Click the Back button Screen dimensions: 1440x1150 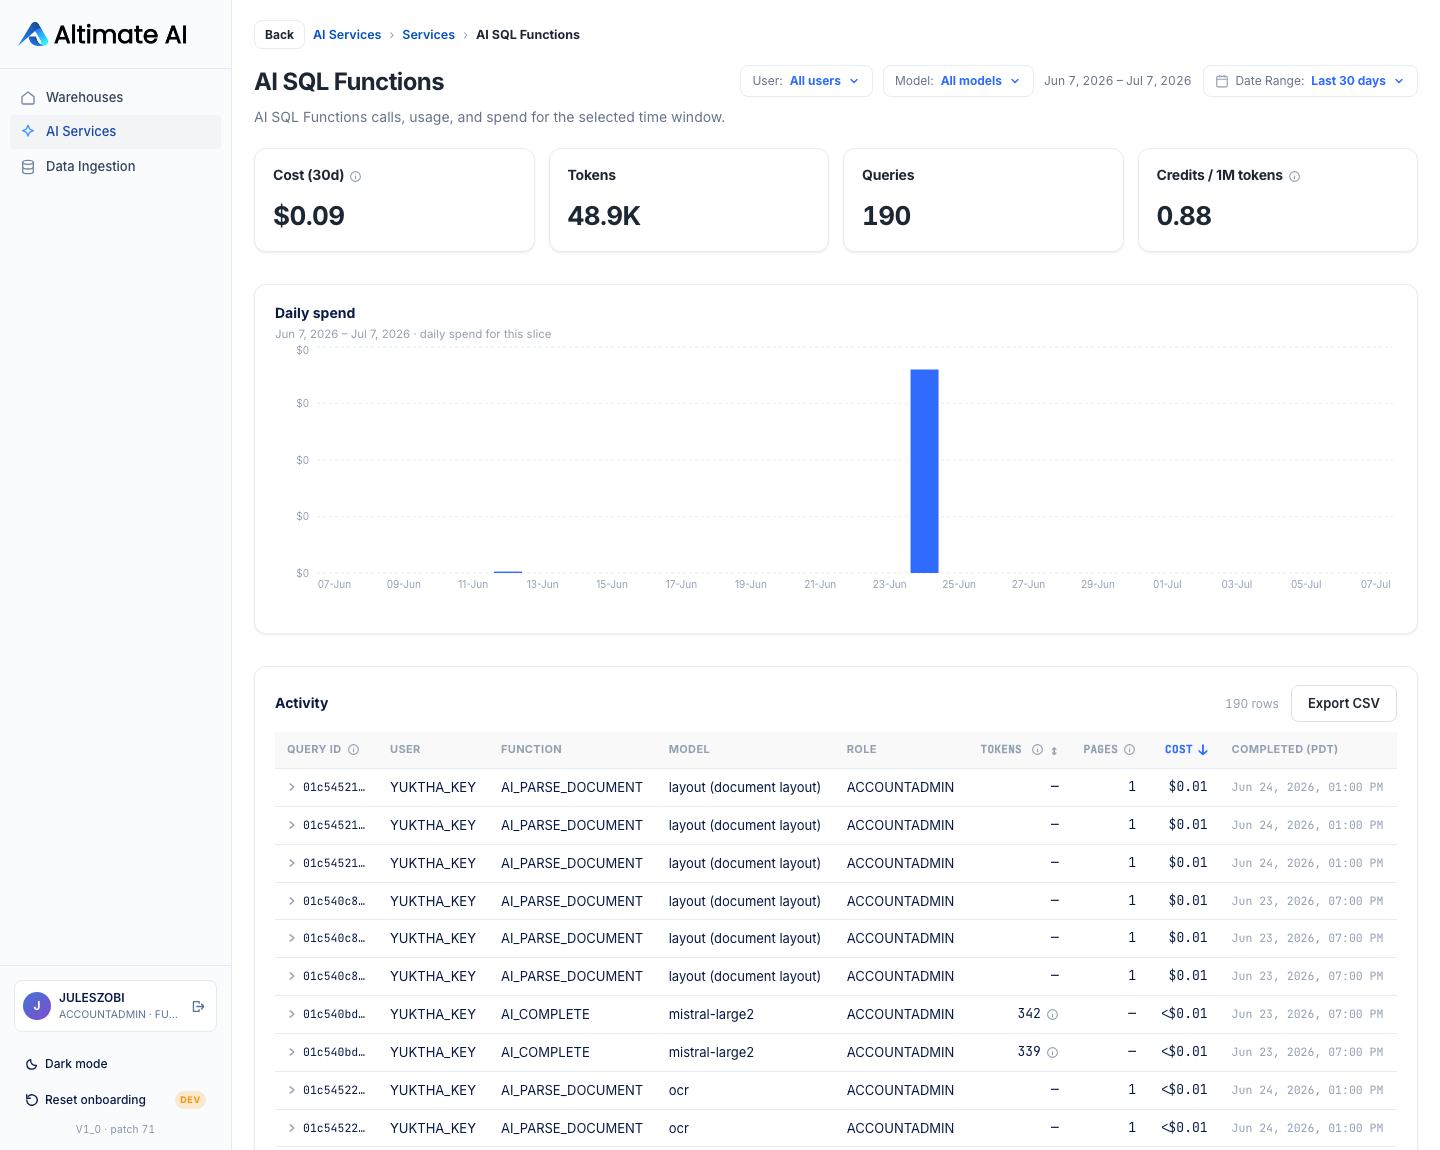[279, 35]
